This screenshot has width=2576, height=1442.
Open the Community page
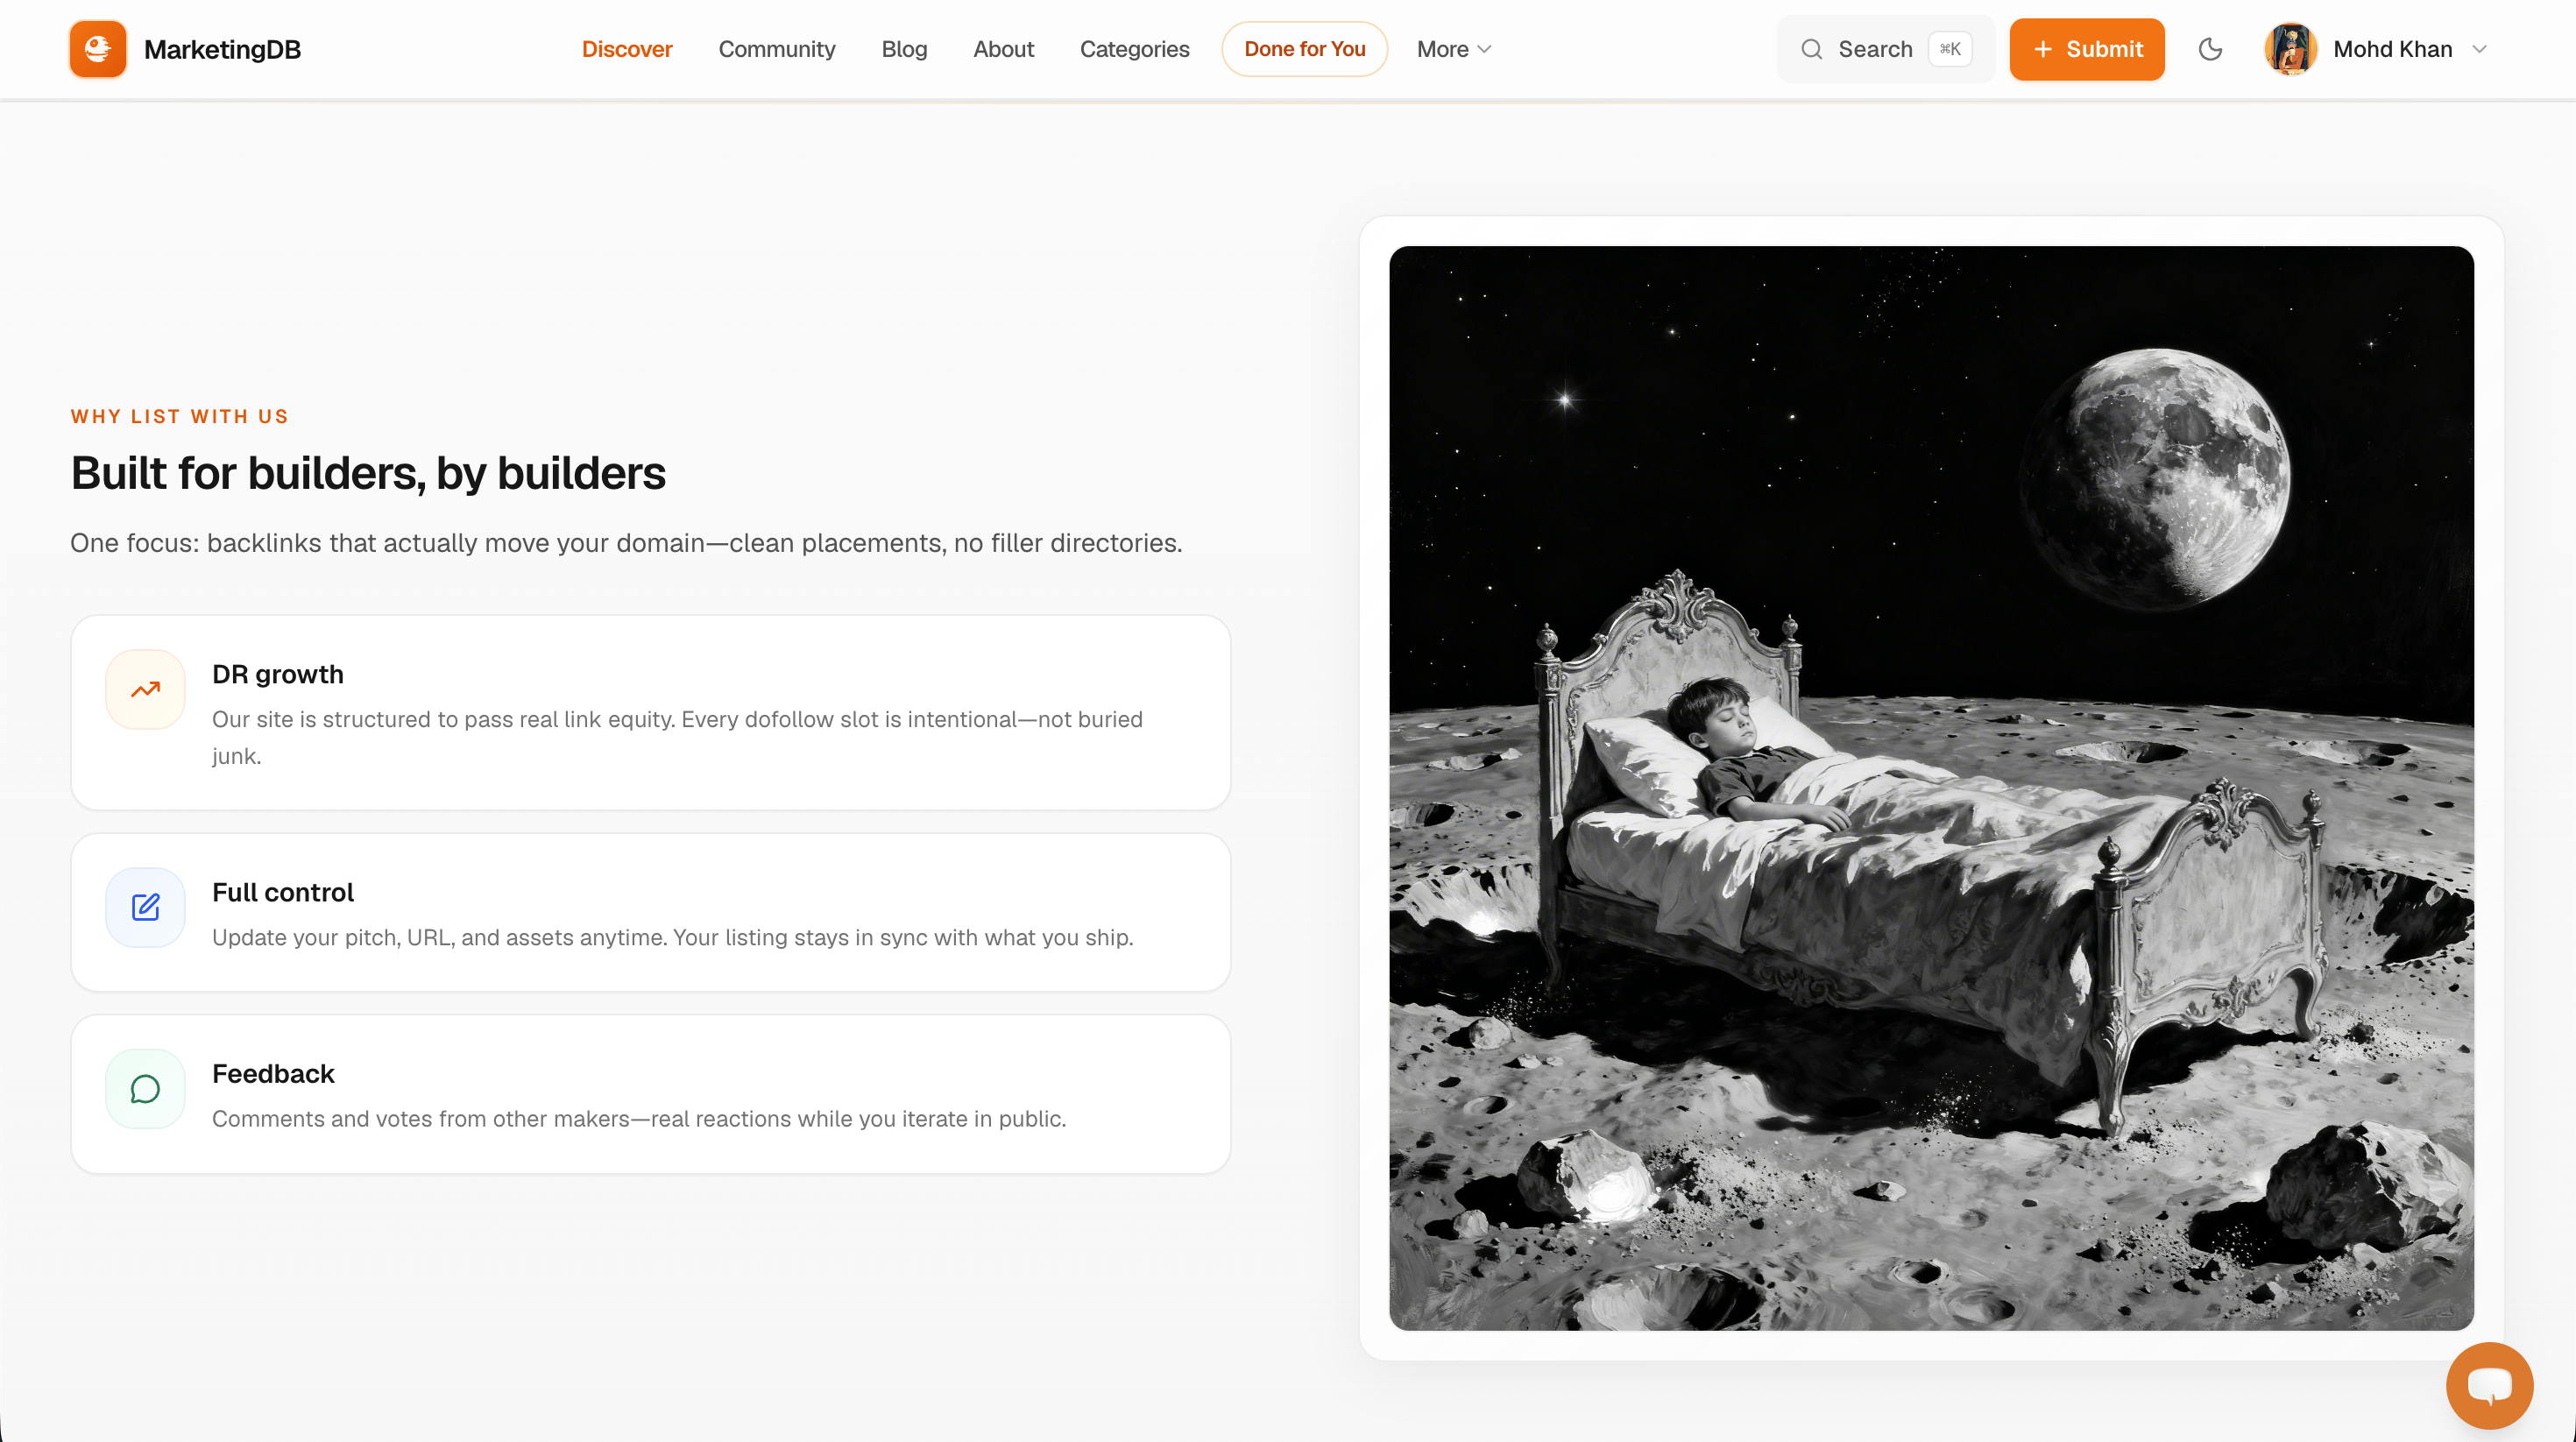(x=777, y=49)
